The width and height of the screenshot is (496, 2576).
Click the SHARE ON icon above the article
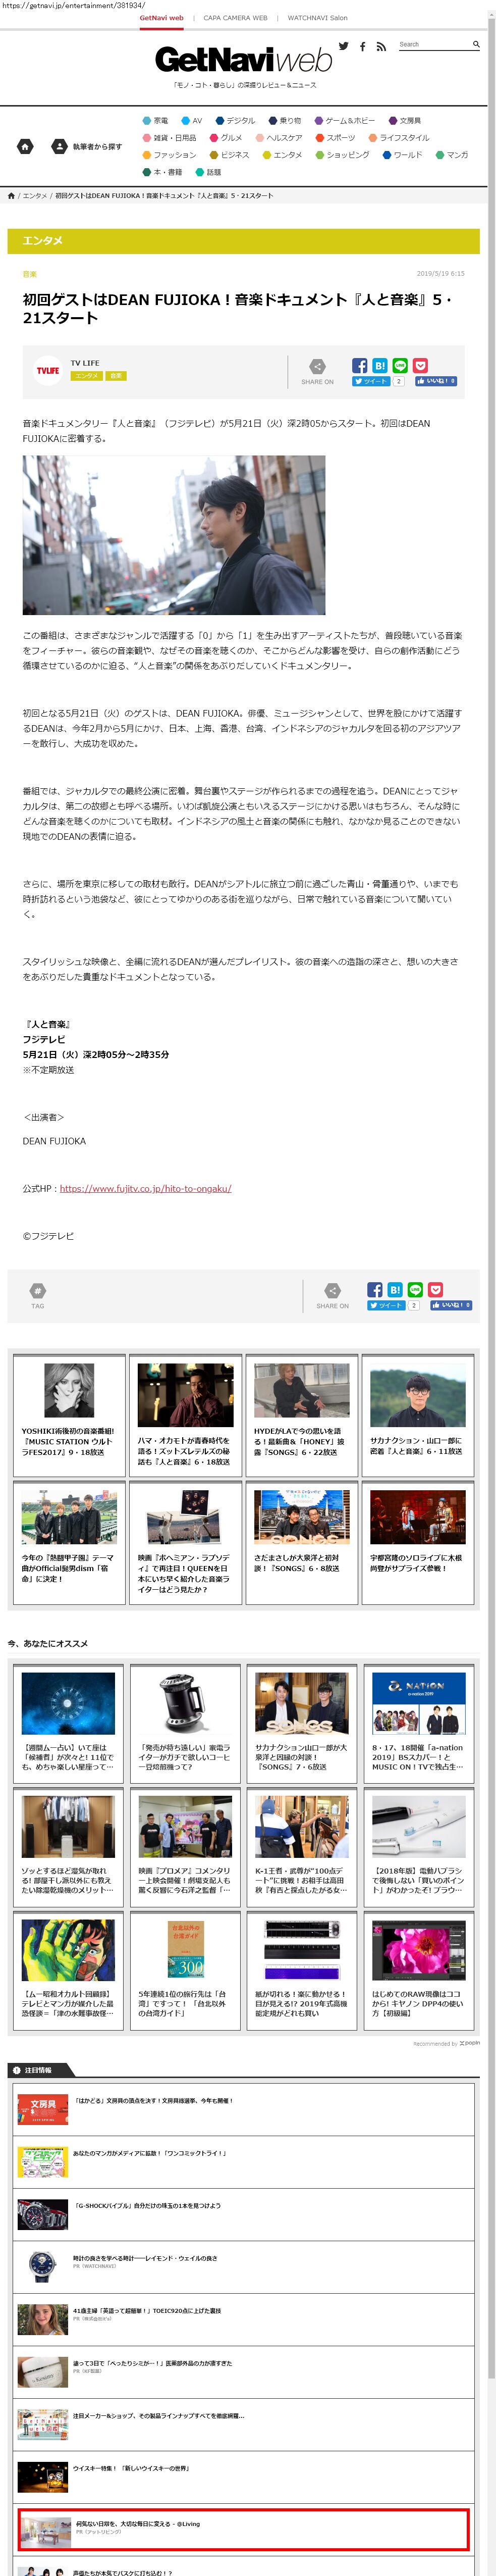click(x=317, y=366)
